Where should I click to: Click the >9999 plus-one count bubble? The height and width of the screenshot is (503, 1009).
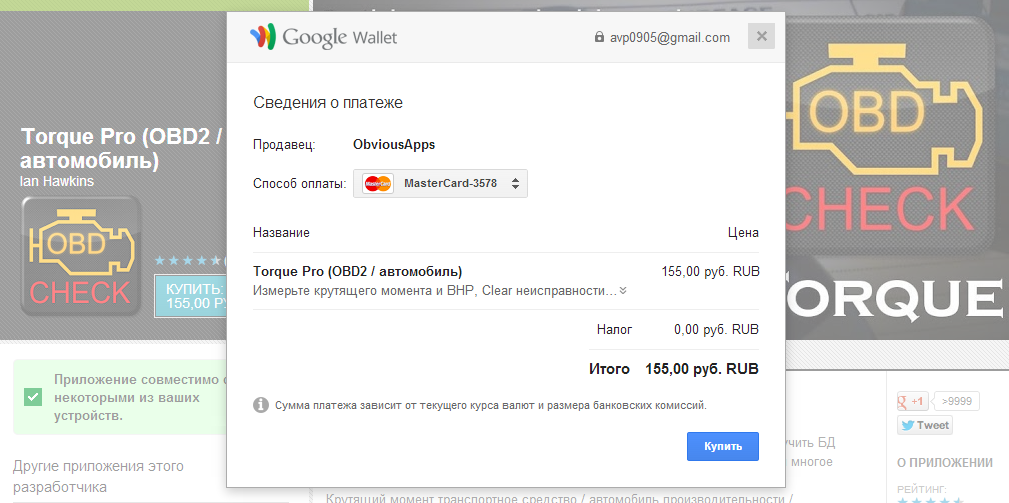click(x=958, y=401)
